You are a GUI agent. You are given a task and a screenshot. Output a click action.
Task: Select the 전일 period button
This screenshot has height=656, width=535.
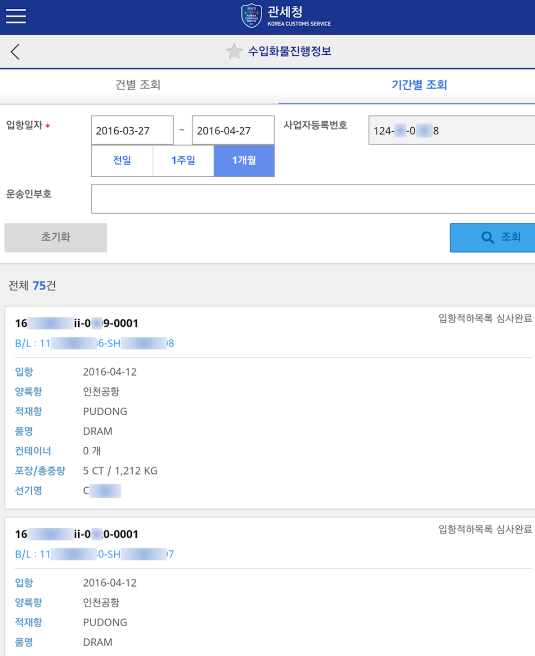(122, 161)
